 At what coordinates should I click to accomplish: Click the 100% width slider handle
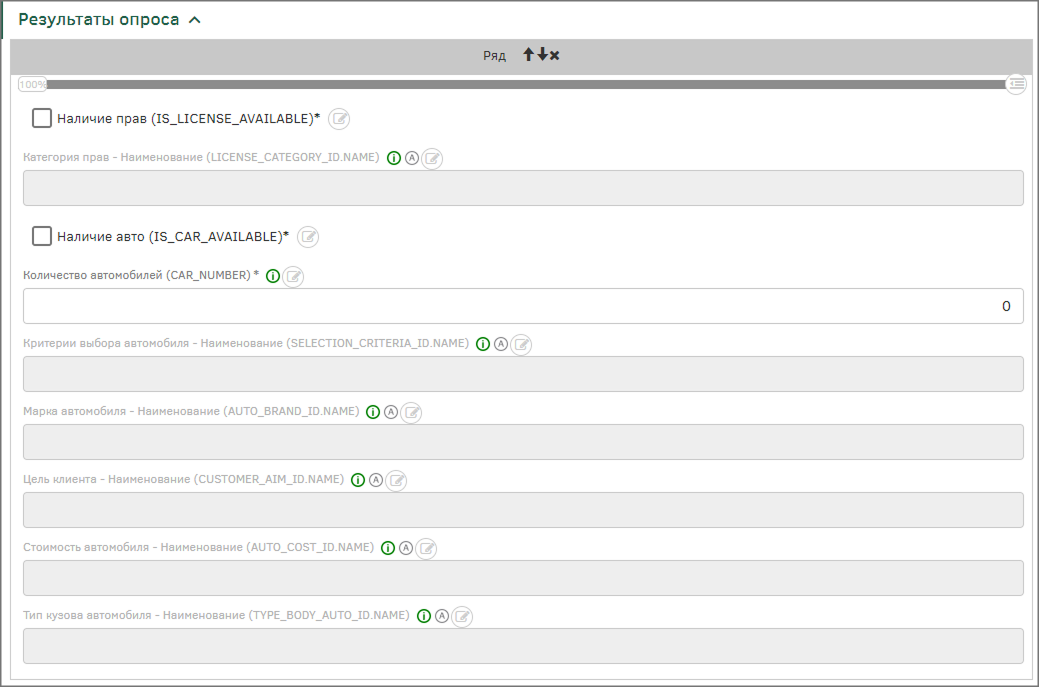[33, 85]
